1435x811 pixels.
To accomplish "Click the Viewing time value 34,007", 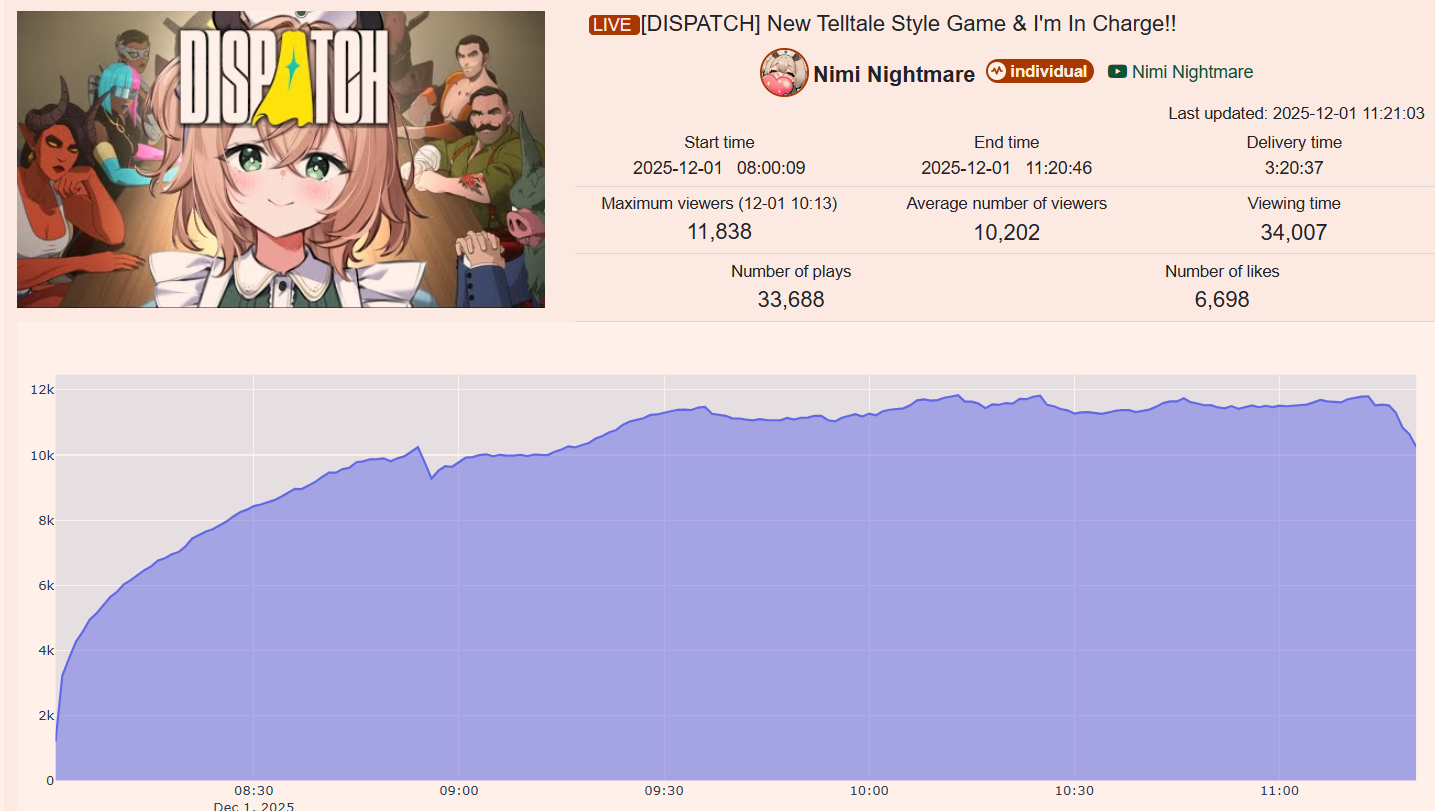I will click(1294, 233).
